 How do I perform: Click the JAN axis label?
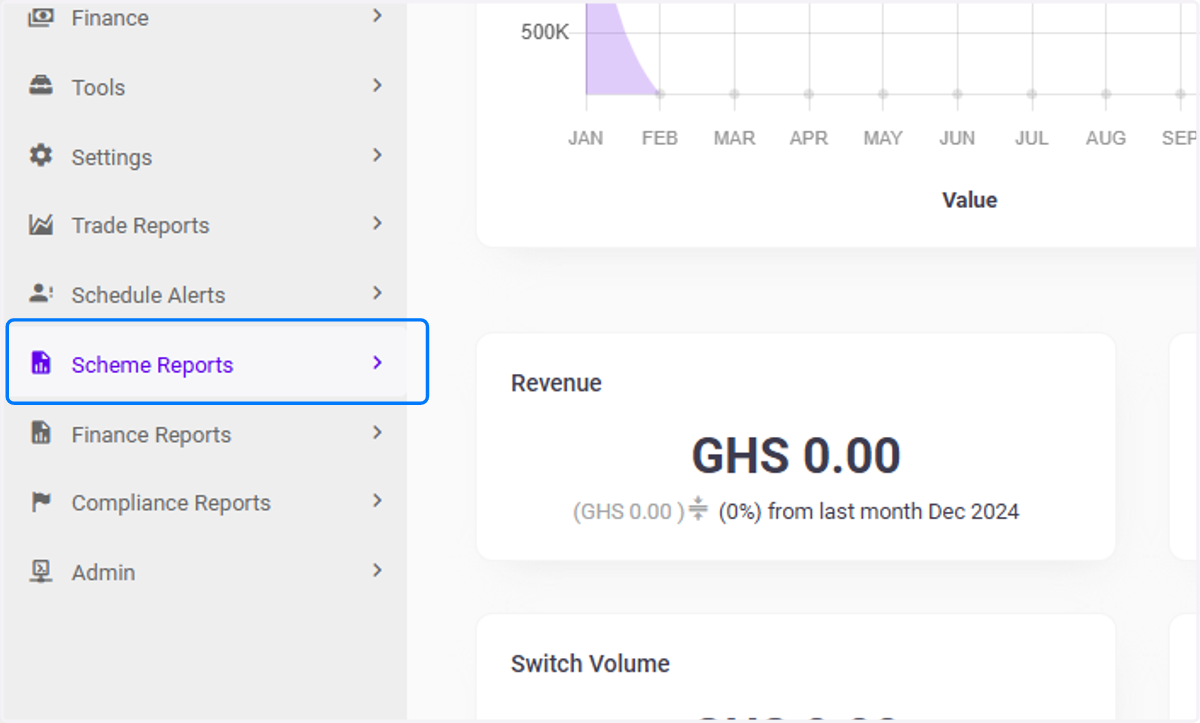coord(585,138)
